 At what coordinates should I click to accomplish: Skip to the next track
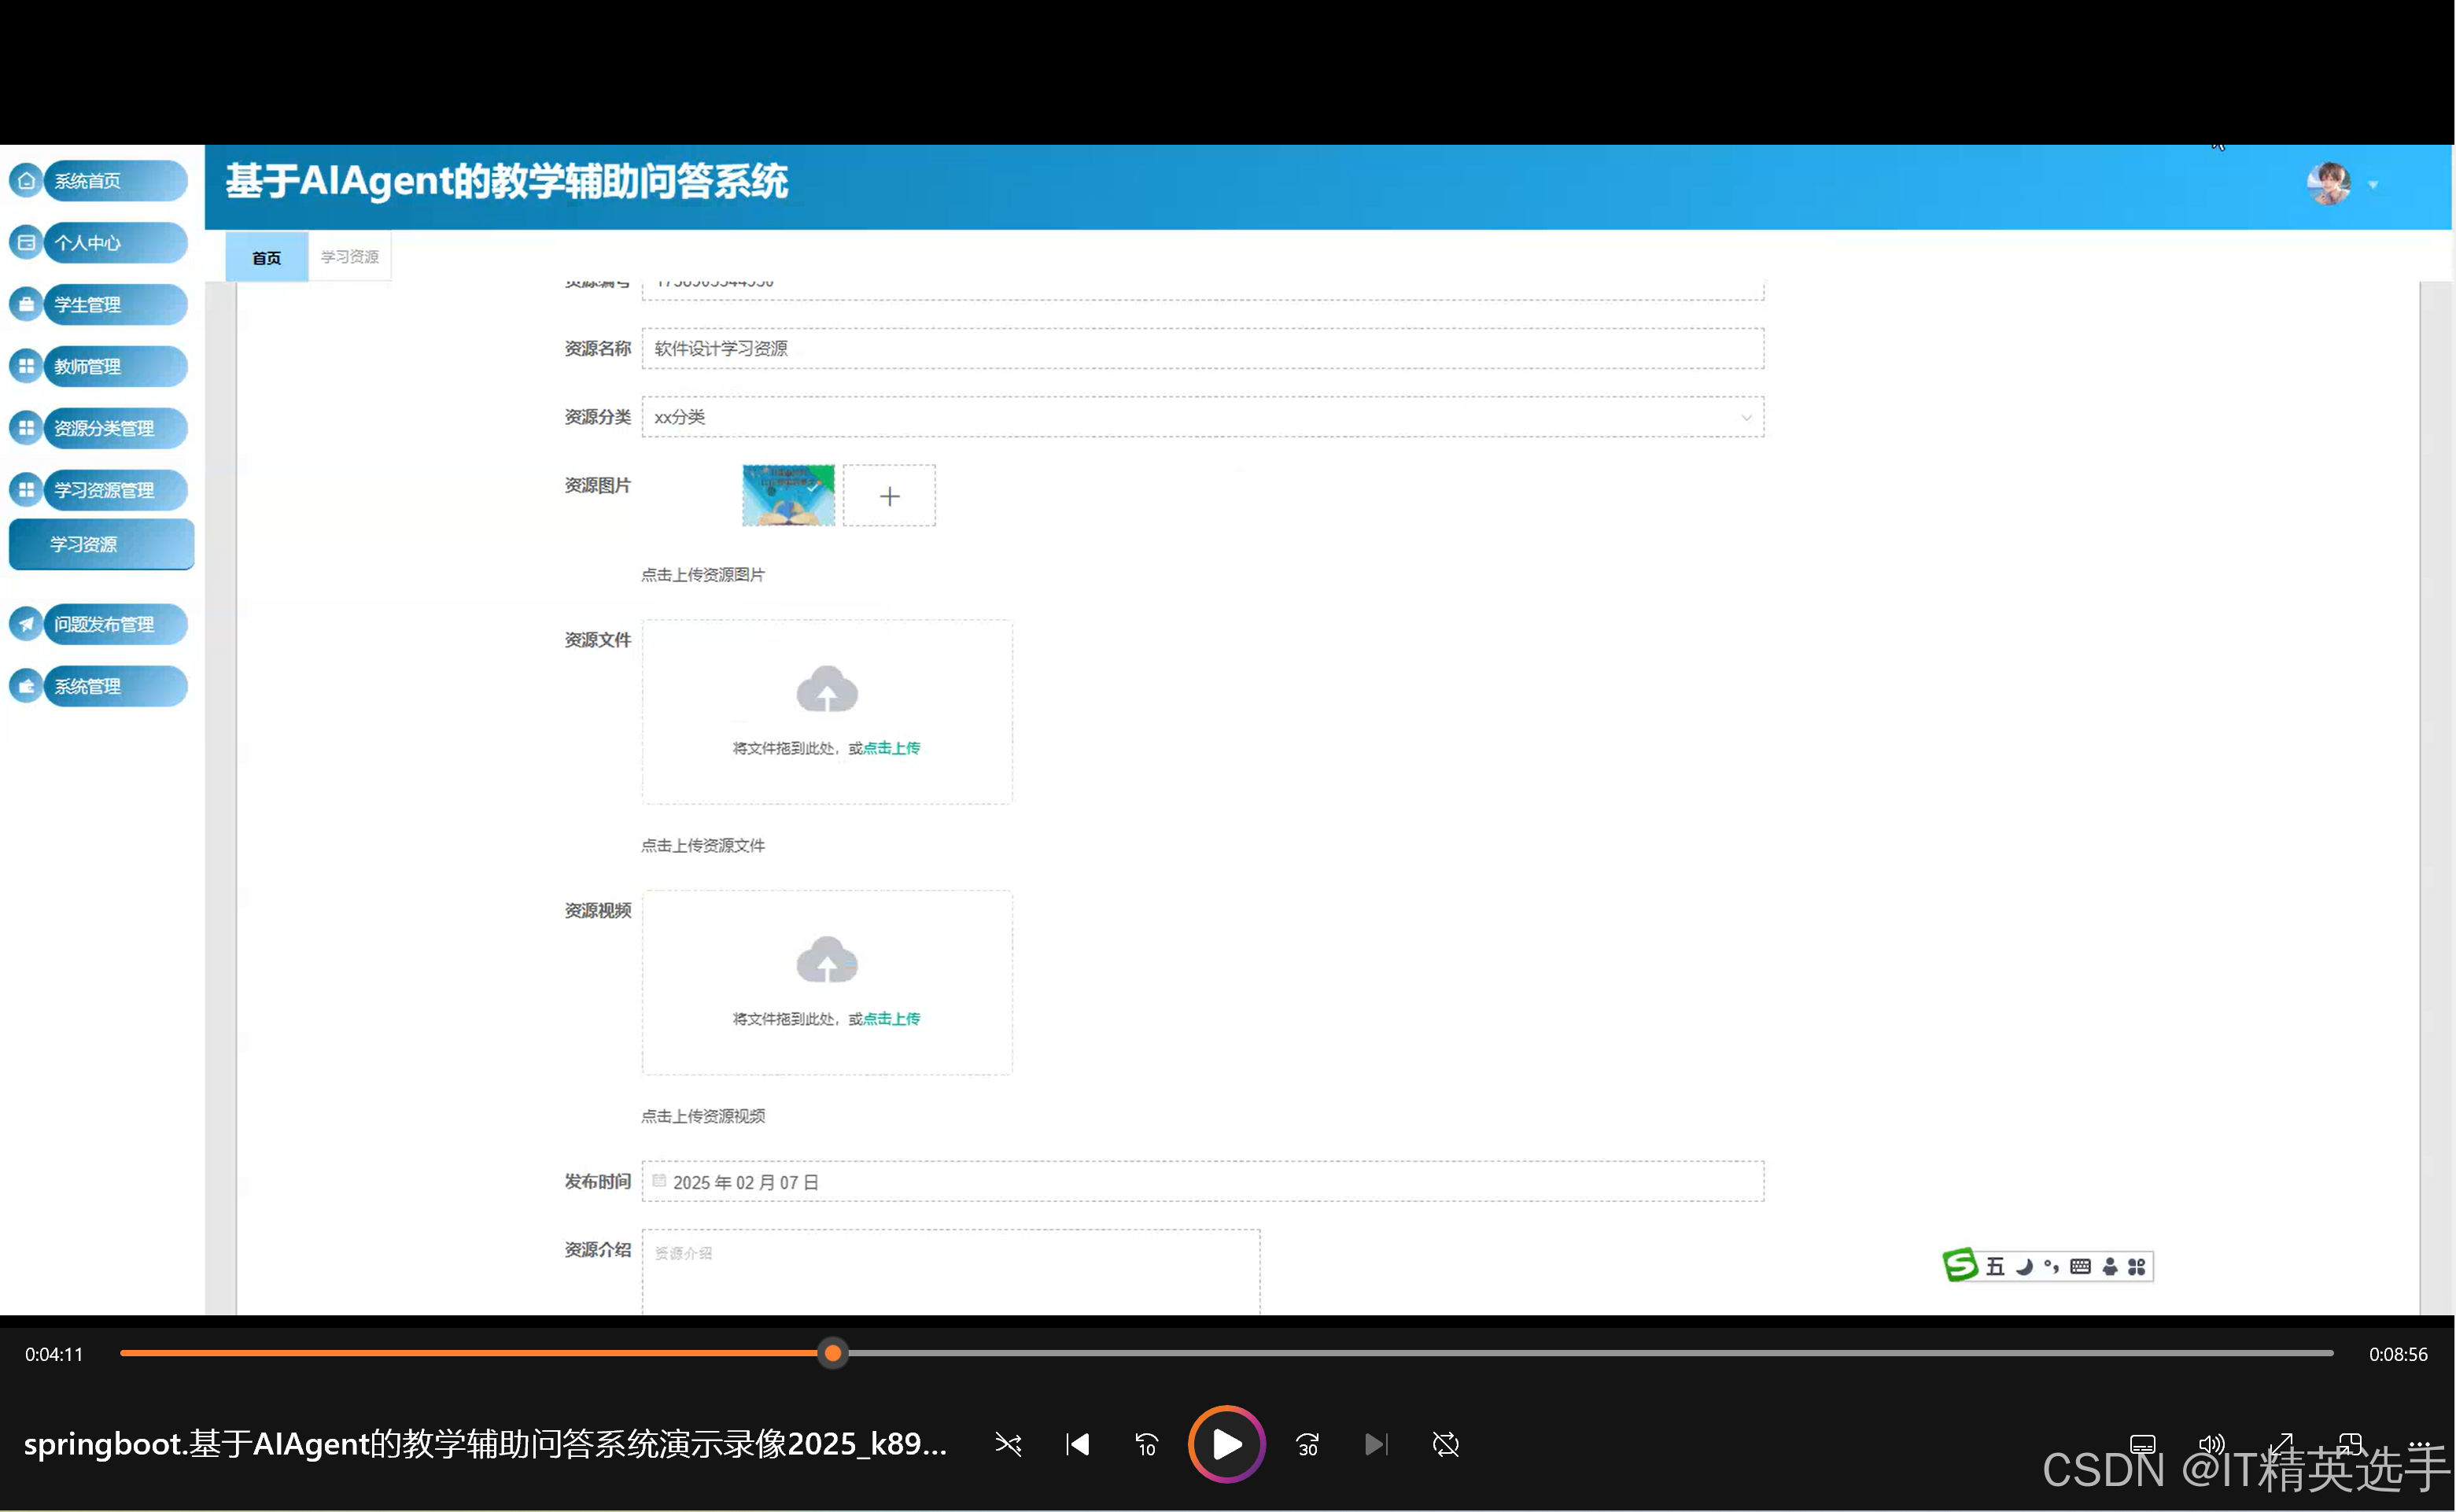[1376, 1445]
